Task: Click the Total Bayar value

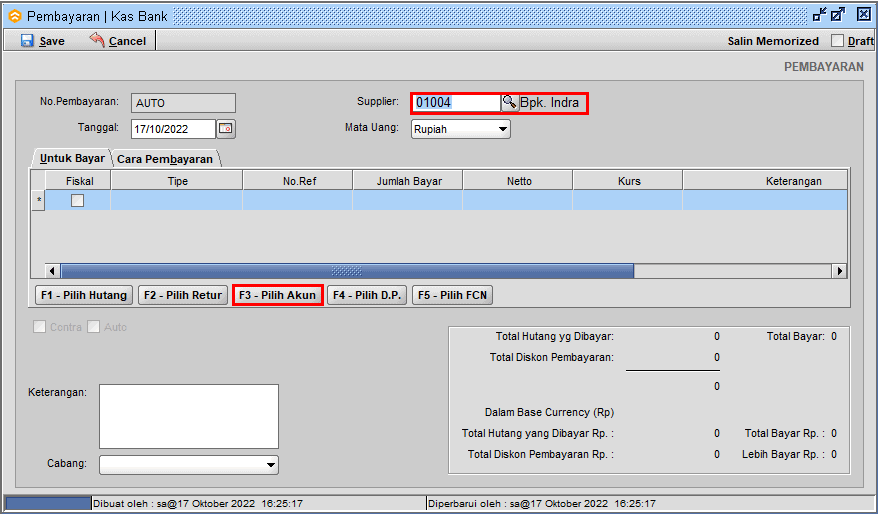Action: 834,337
